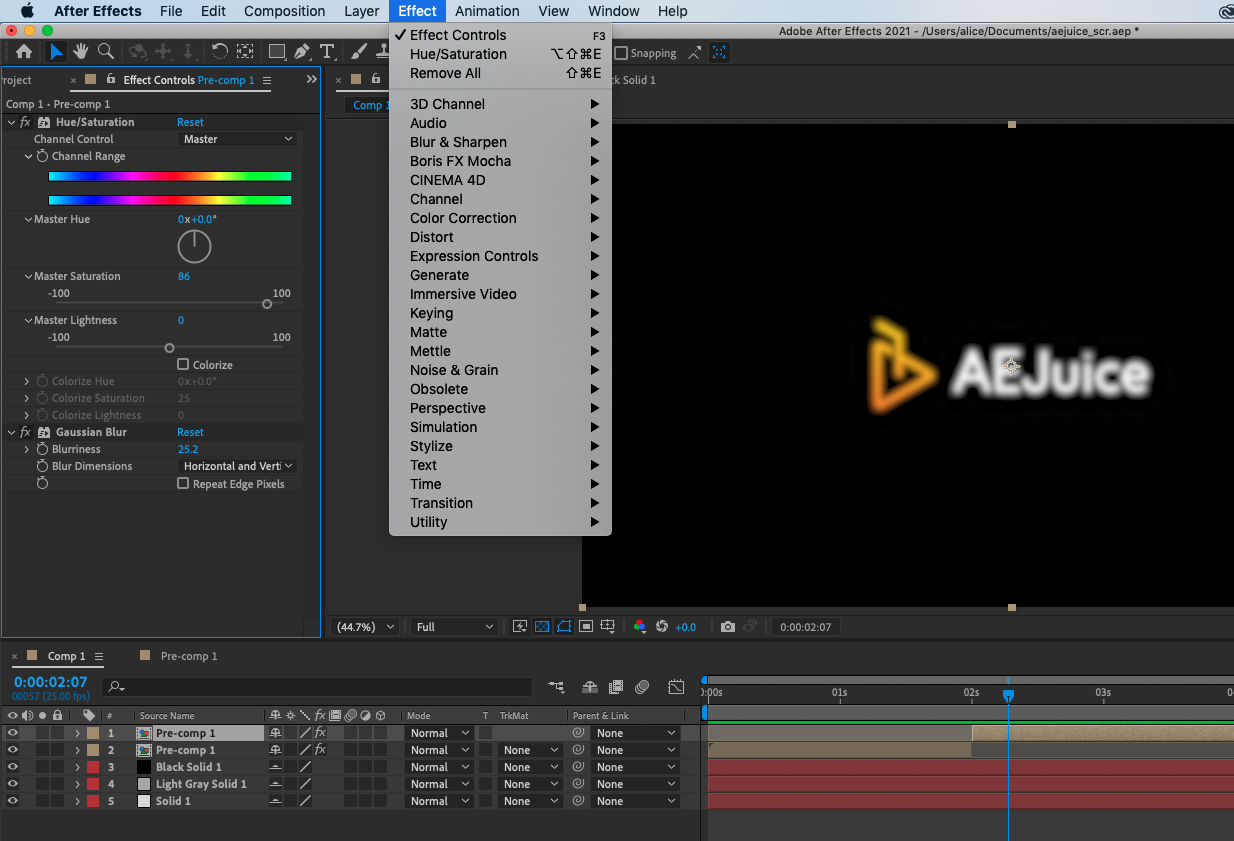Open viewer resolution Full dropdown
Viewport: 1234px width, 841px height.
tap(455, 627)
